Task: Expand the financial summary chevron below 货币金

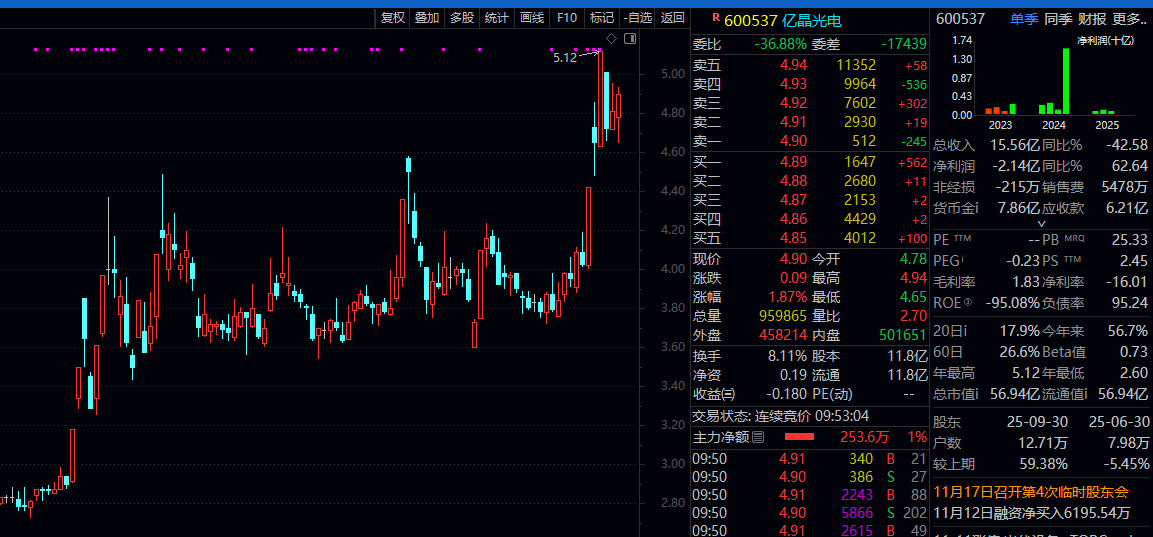Action: coord(1041,223)
